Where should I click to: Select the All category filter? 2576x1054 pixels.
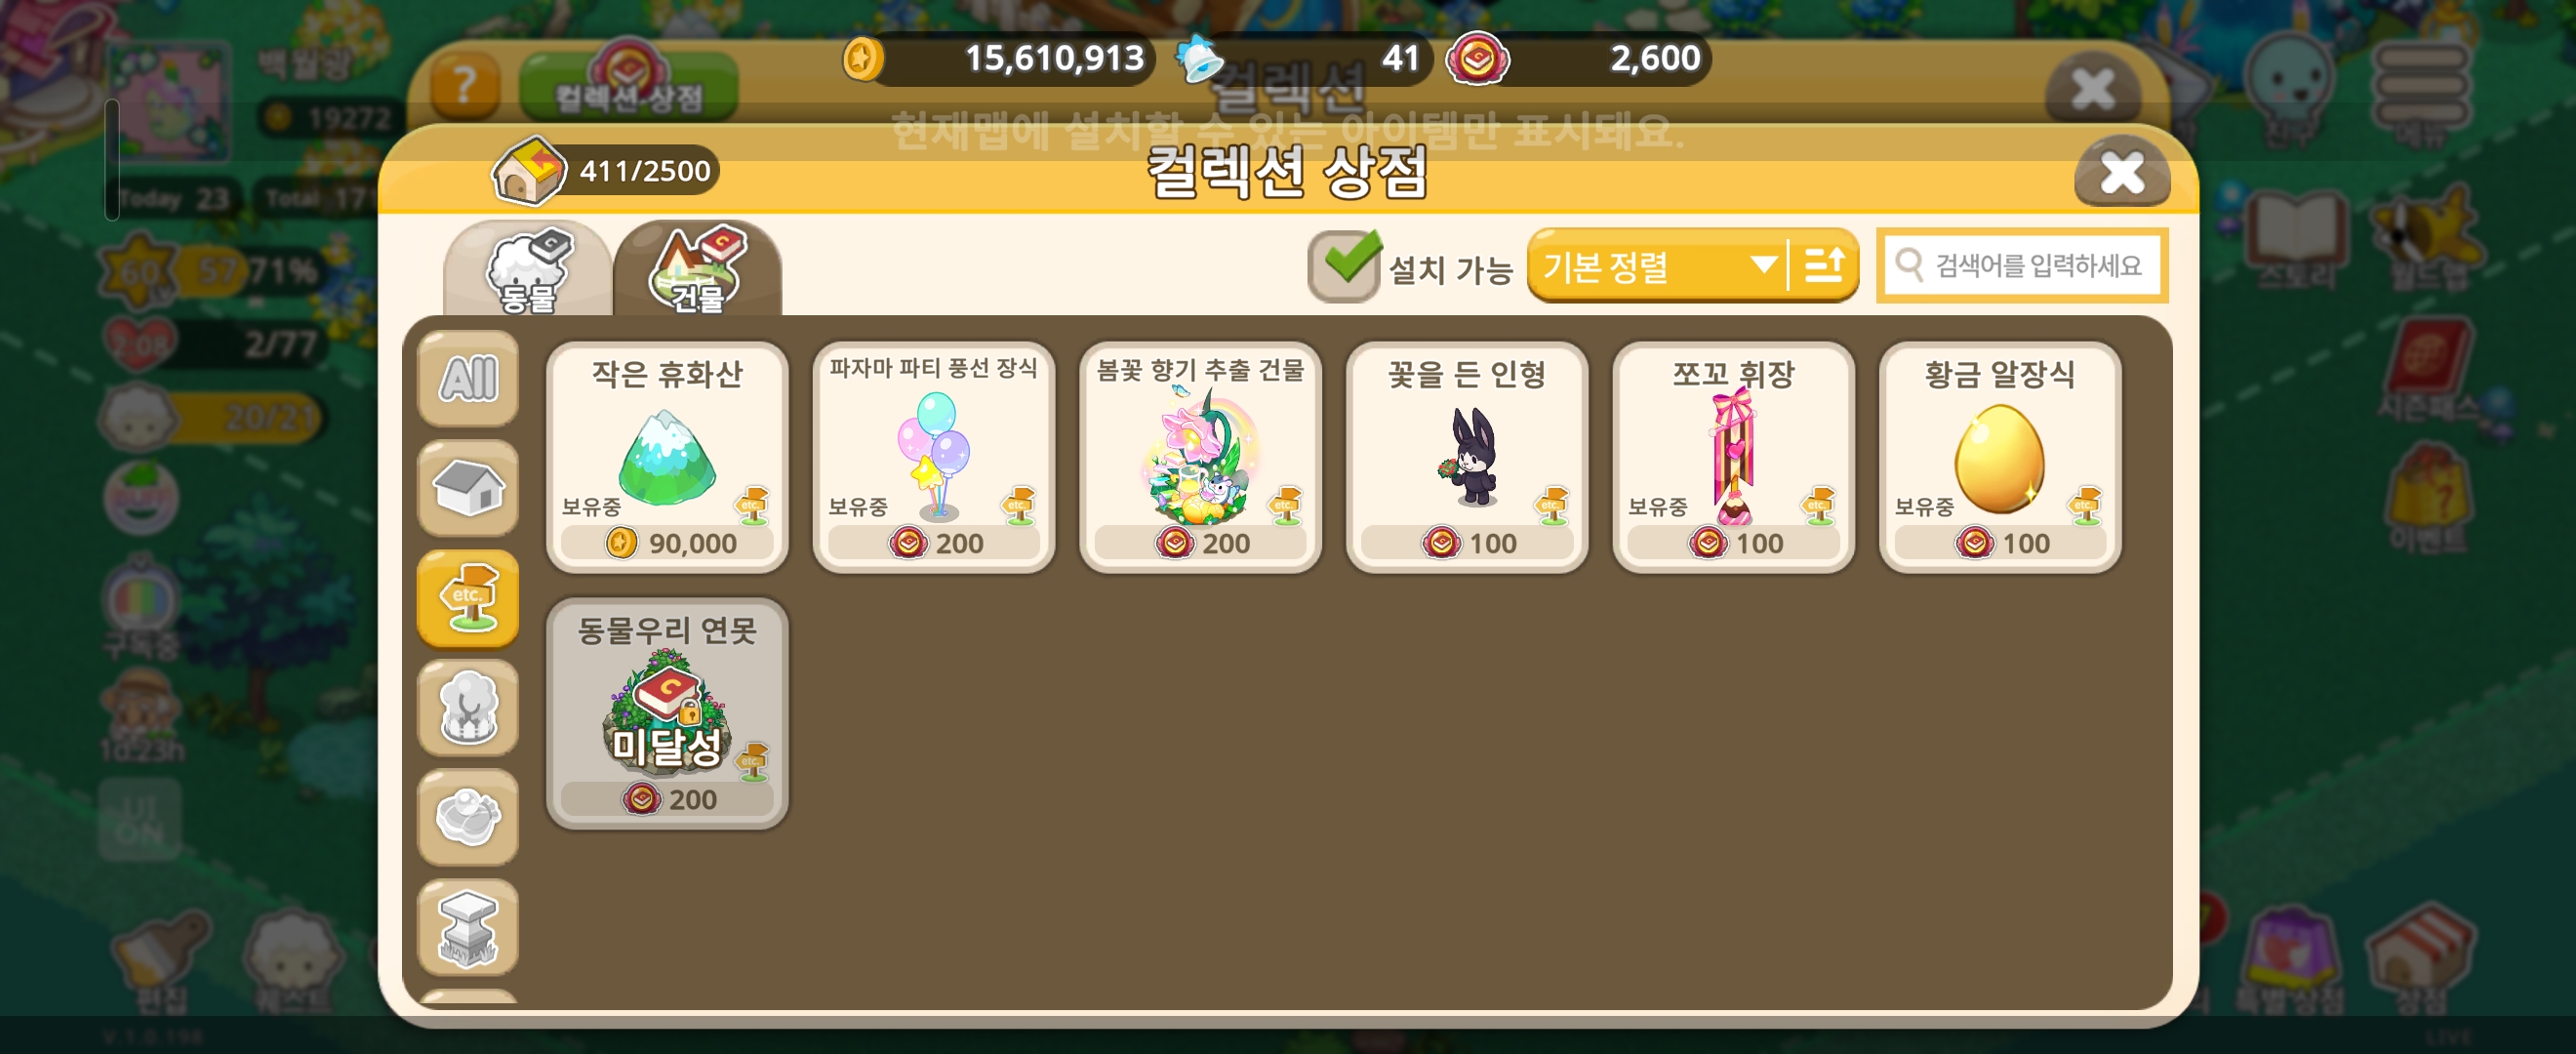[468, 379]
